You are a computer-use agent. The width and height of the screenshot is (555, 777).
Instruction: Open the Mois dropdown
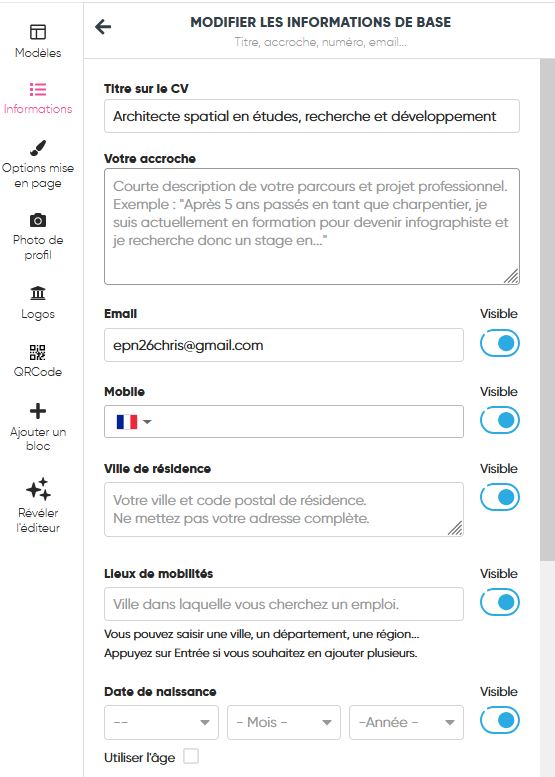click(283, 722)
